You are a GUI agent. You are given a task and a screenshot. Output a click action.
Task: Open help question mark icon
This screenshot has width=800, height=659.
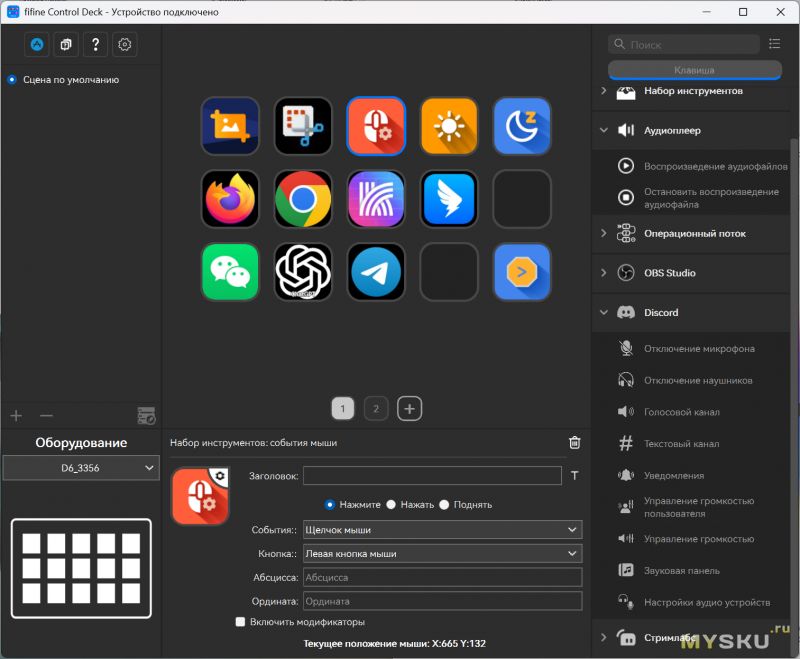coord(95,44)
